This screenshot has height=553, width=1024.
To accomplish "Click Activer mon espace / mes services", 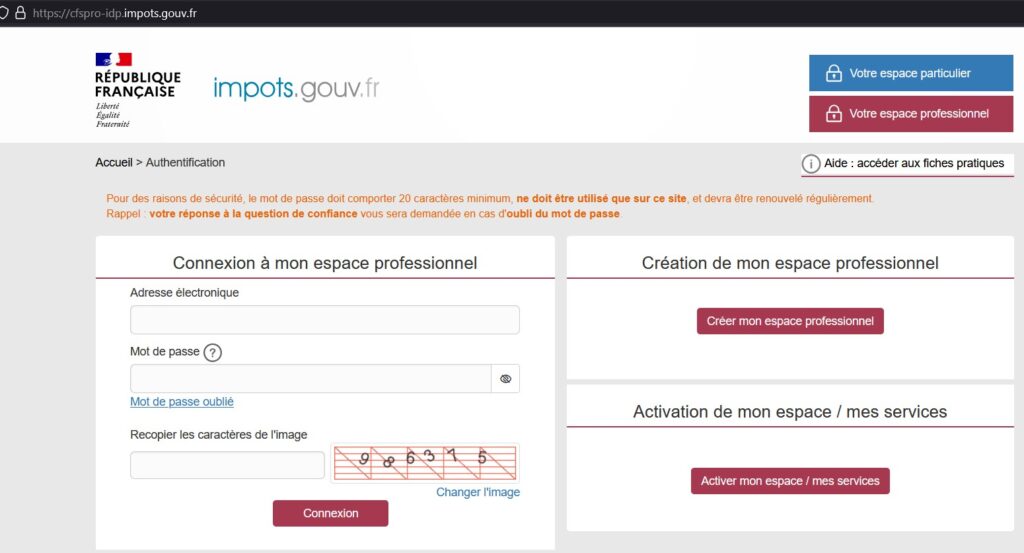I will (x=790, y=481).
